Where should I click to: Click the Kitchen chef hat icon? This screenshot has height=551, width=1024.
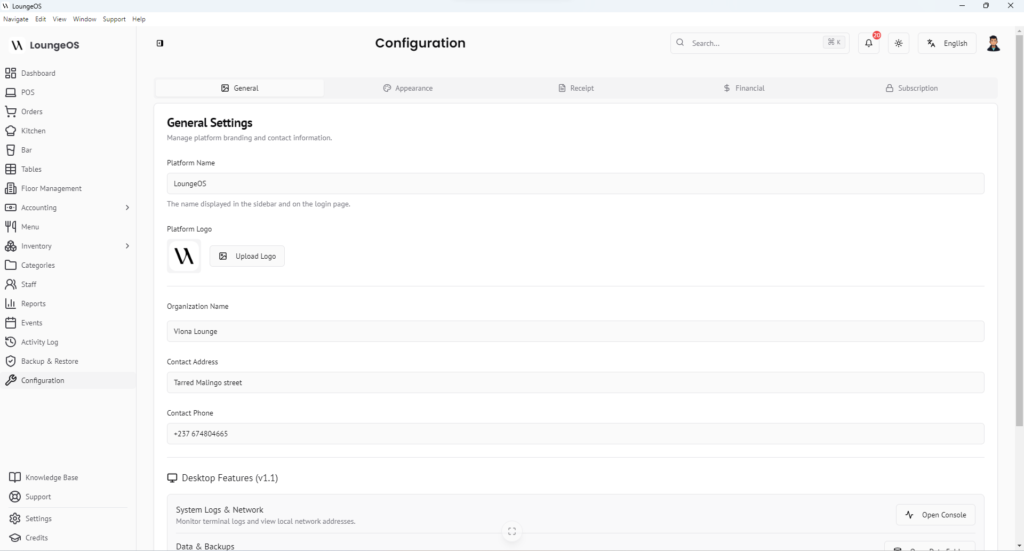point(11,131)
